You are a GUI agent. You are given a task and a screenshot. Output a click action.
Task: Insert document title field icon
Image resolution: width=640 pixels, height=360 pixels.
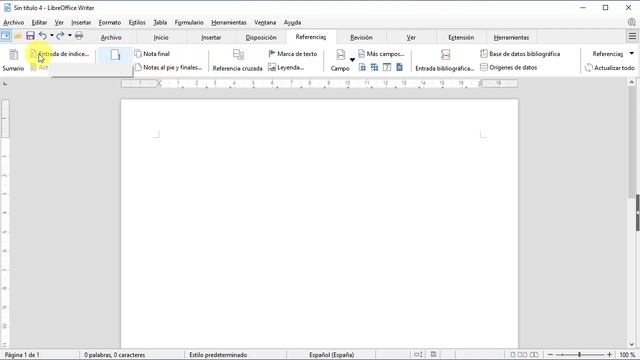pyautogui.click(x=399, y=67)
